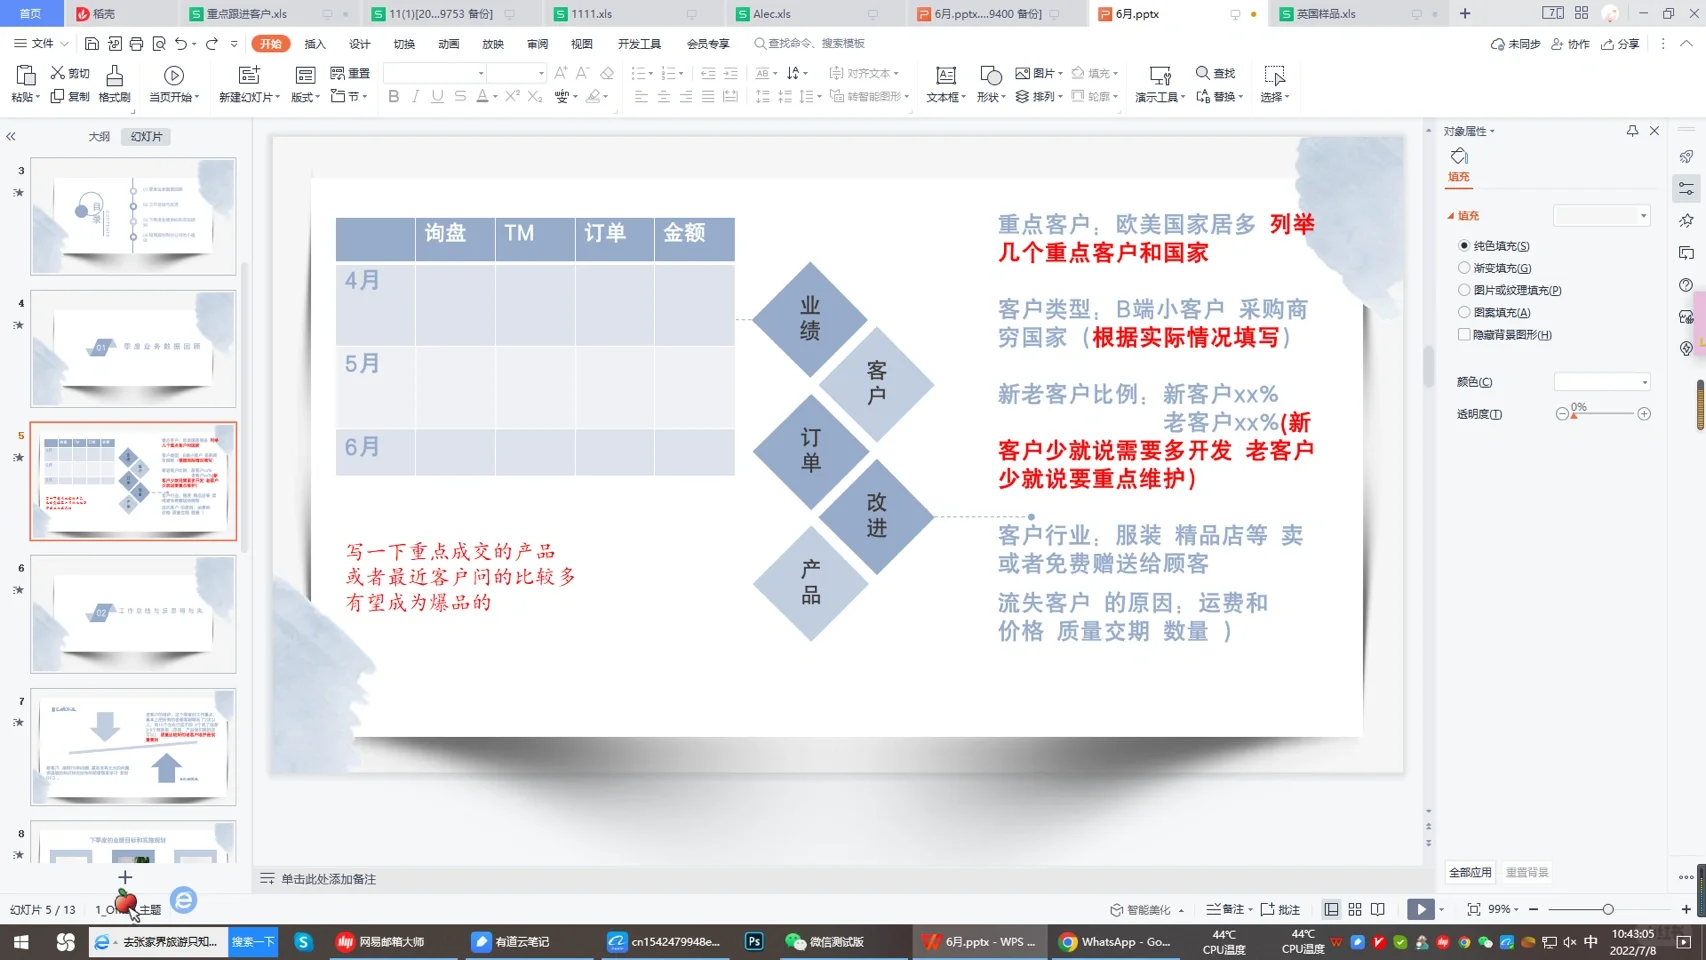Click the notes area 单击此处添加备注
This screenshot has height=960, width=1706.
[x=328, y=879]
